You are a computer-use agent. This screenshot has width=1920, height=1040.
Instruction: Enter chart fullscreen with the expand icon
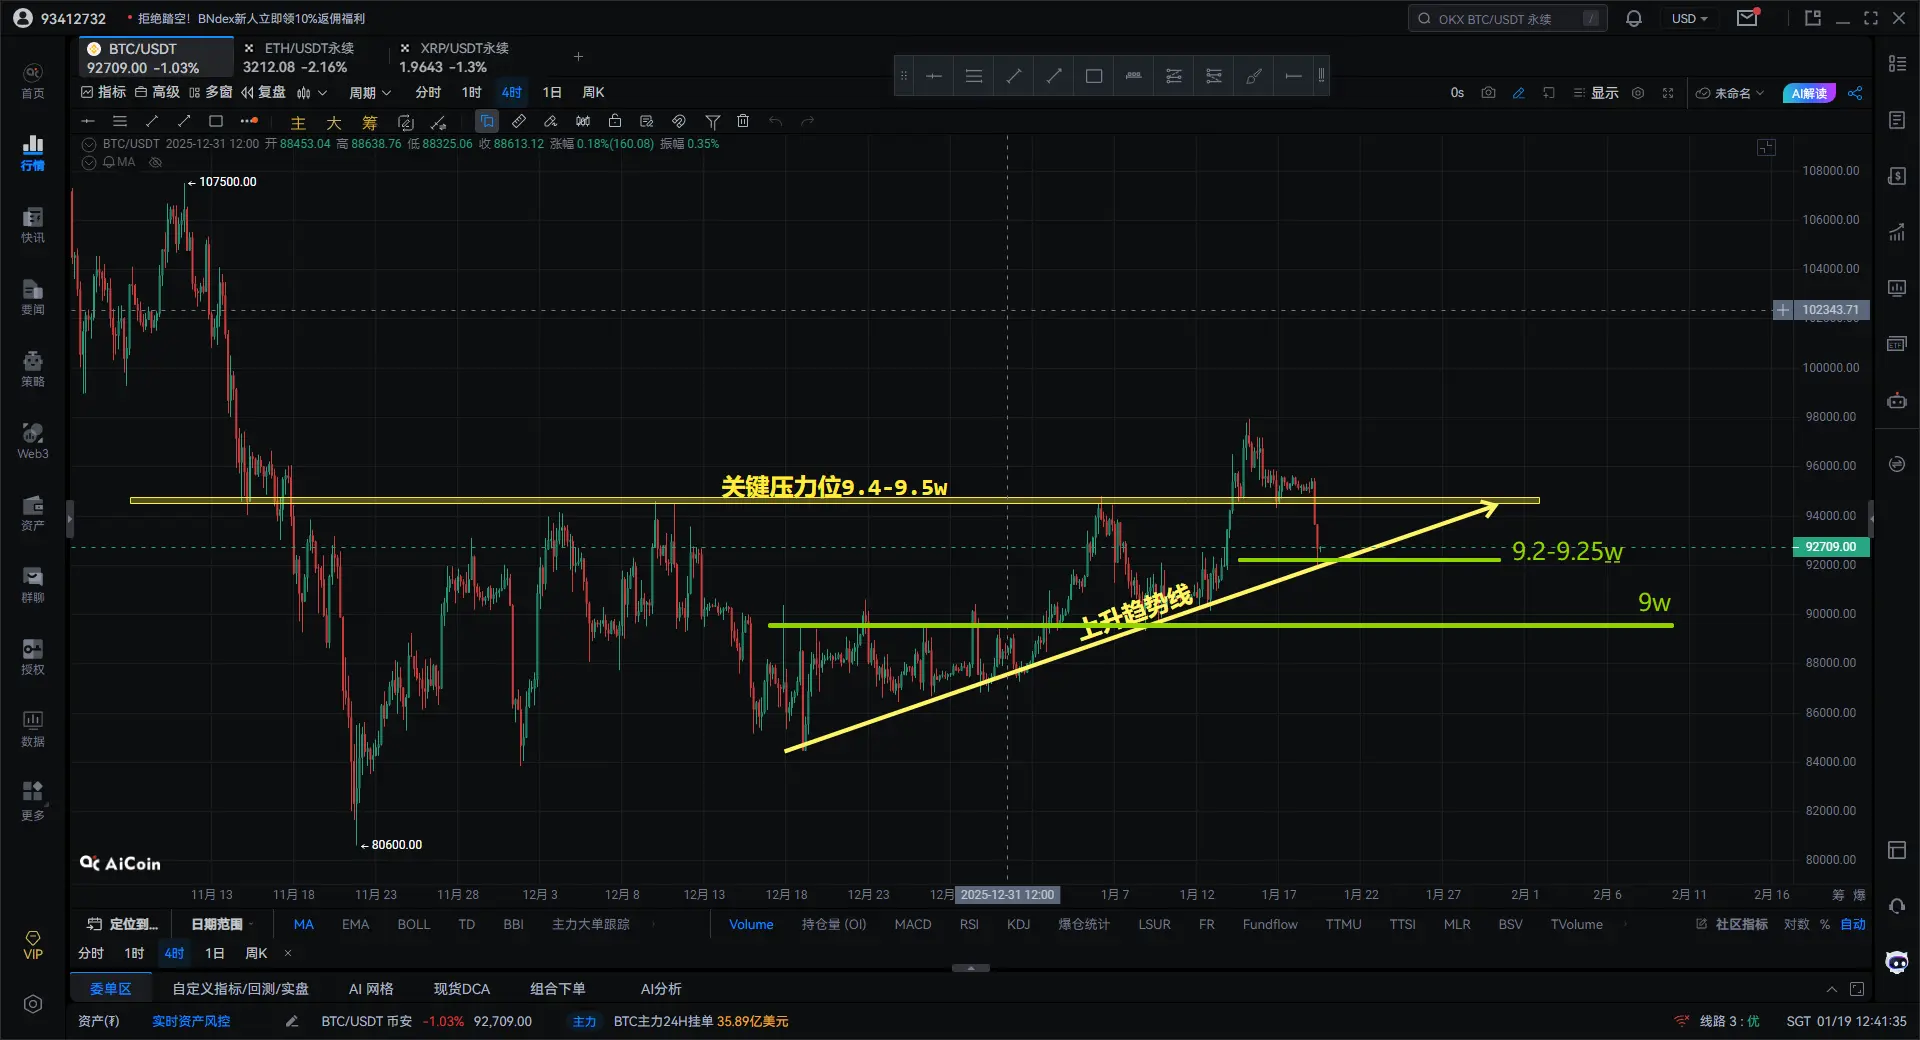pyautogui.click(x=1668, y=93)
